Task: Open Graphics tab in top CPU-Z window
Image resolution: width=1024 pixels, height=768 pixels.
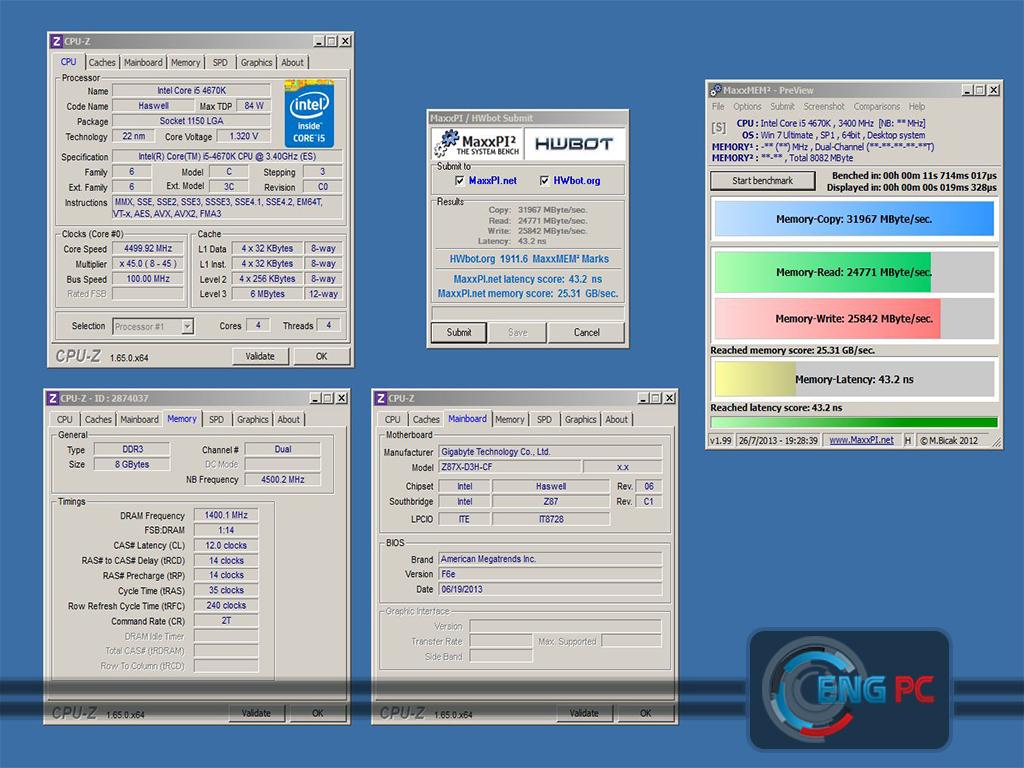Action: [256, 63]
